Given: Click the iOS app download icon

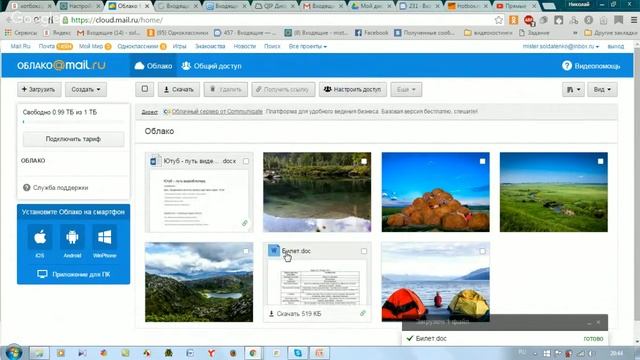Looking at the screenshot, I should [x=40, y=237].
